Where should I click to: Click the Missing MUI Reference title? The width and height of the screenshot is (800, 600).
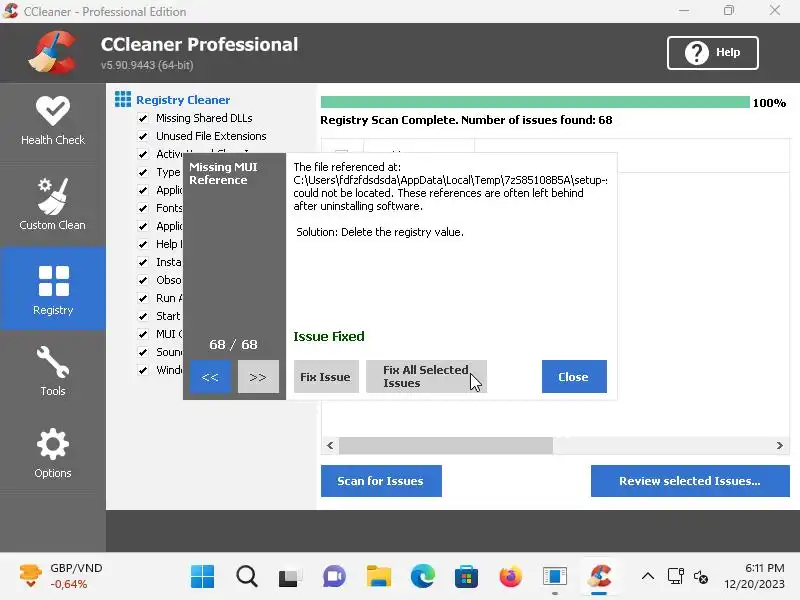223,173
